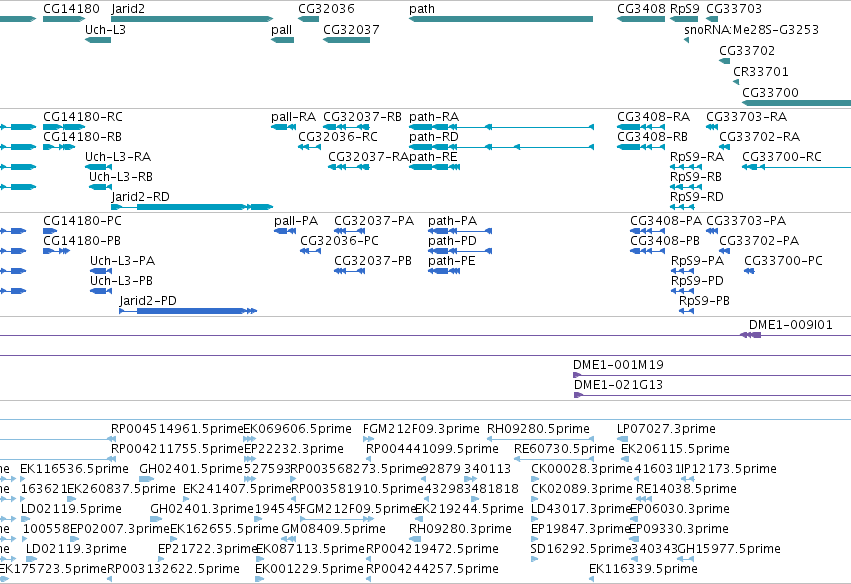Select protein CG3408-PA
Image resolution: width=851 pixels, height=584 pixels.
click(666, 221)
